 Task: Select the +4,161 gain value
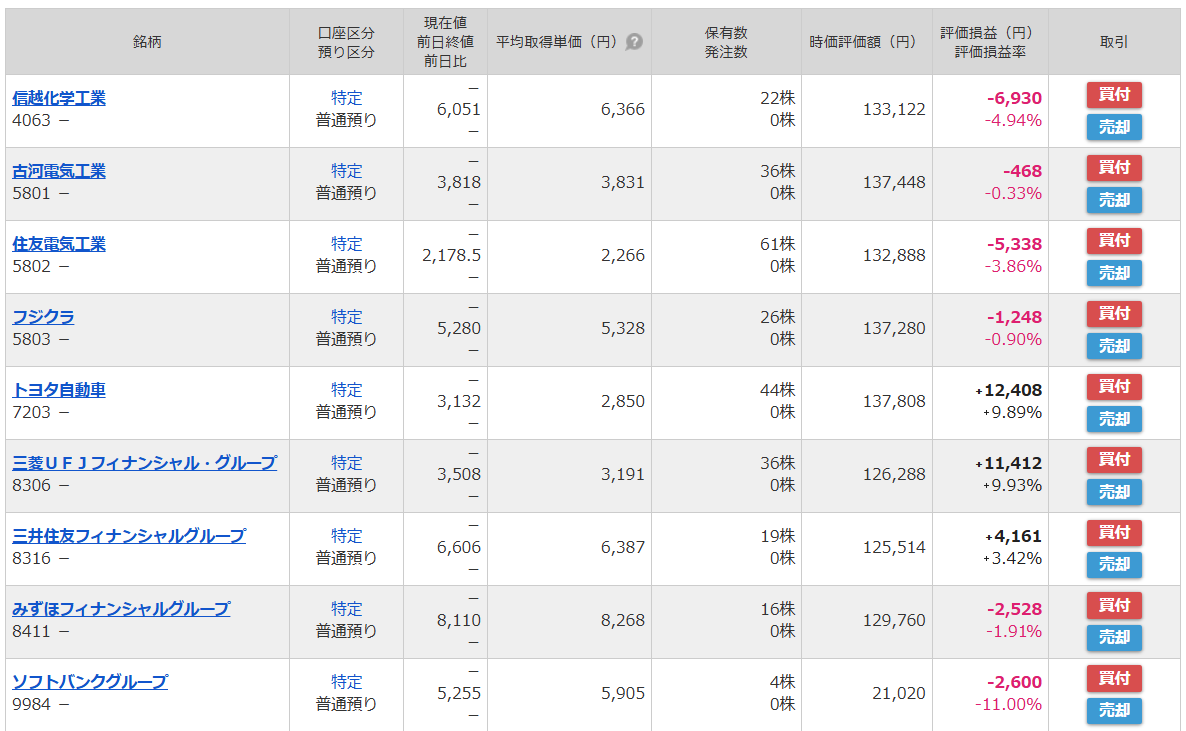tap(1014, 537)
